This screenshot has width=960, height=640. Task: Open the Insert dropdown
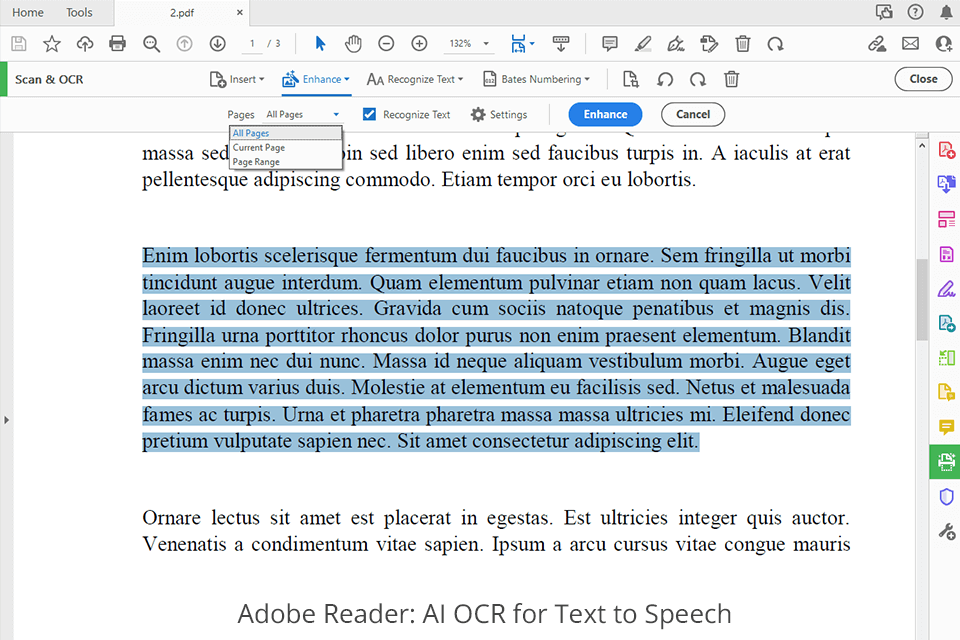pyautogui.click(x=237, y=79)
